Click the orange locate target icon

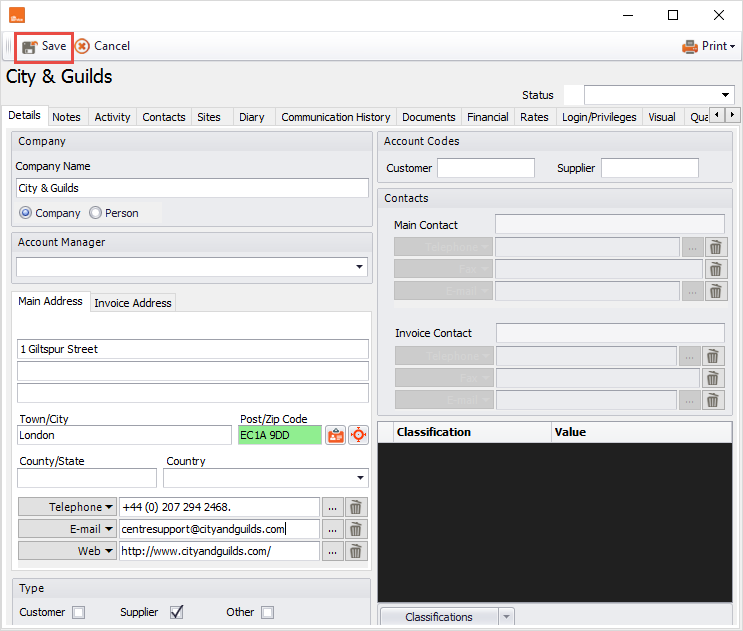tap(359, 435)
